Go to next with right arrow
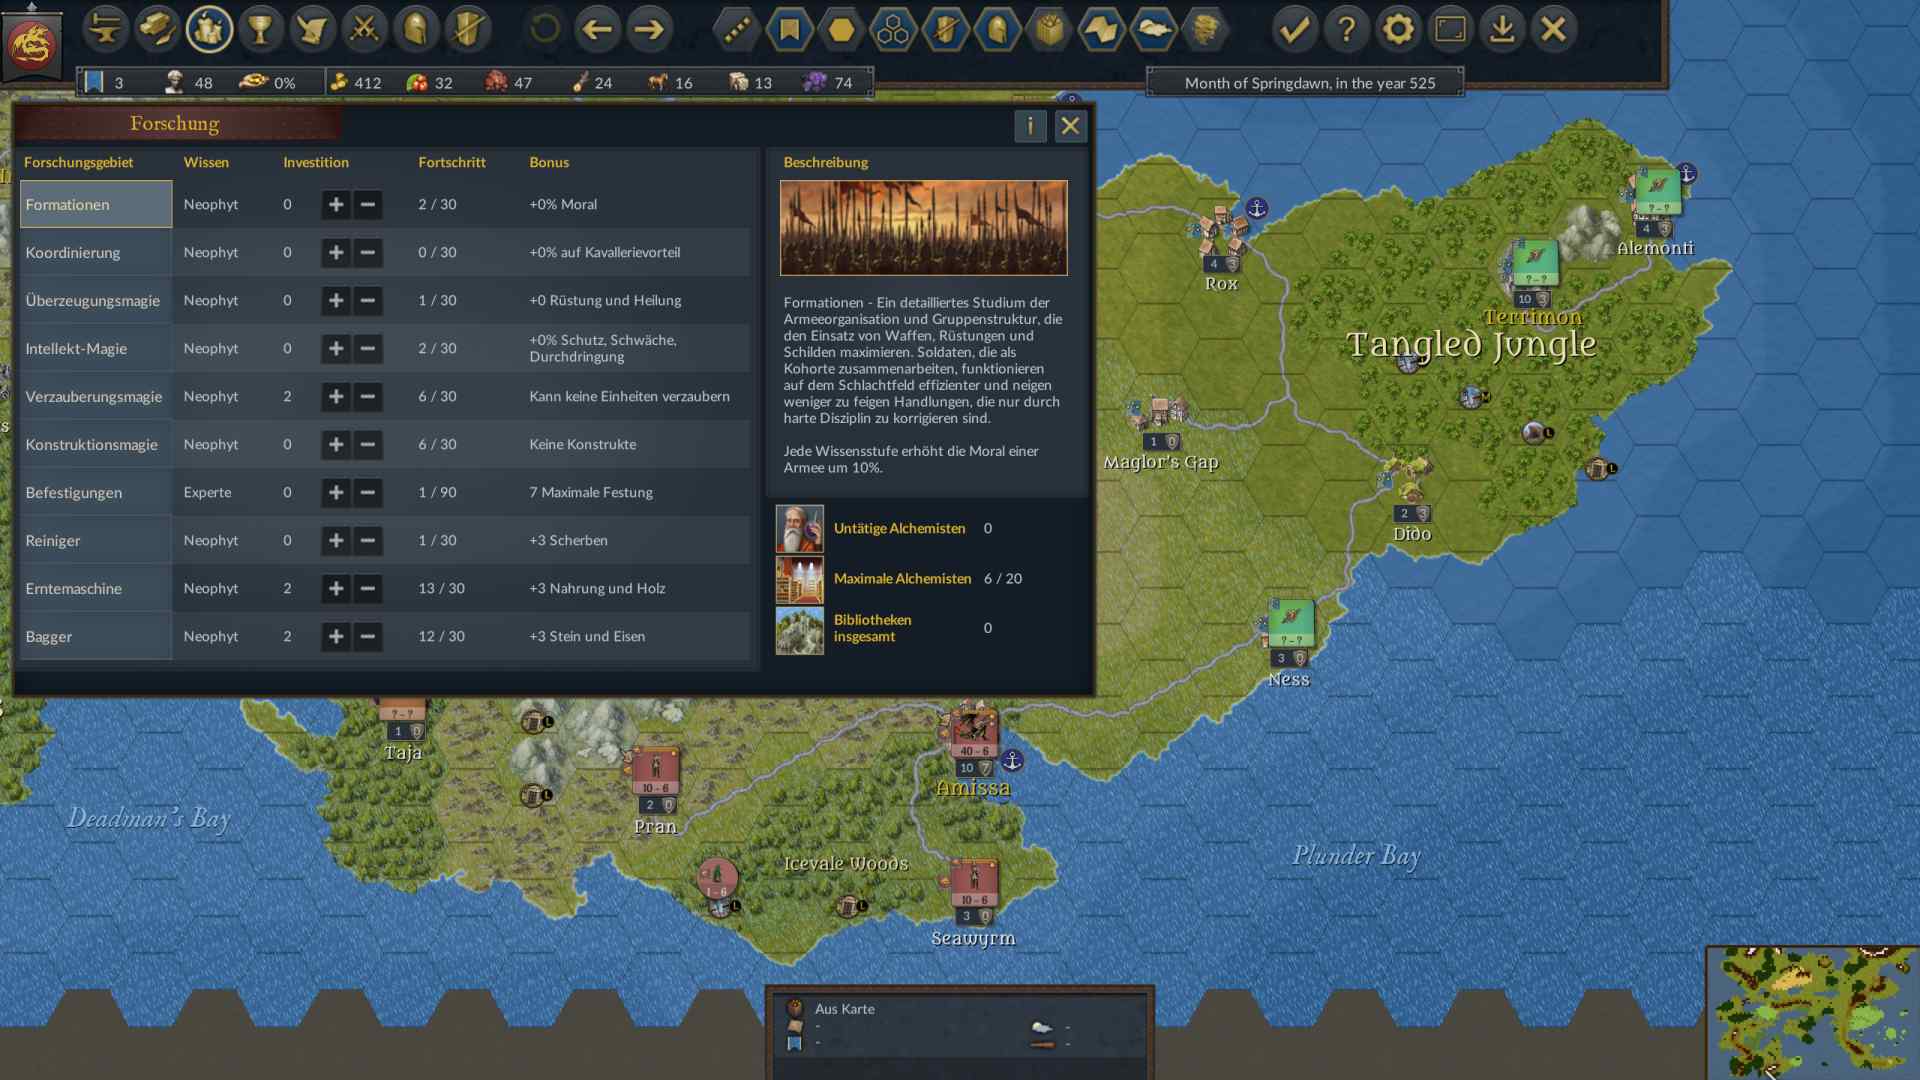Image resolution: width=1920 pixels, height=1080 pixels. [649, 29]
